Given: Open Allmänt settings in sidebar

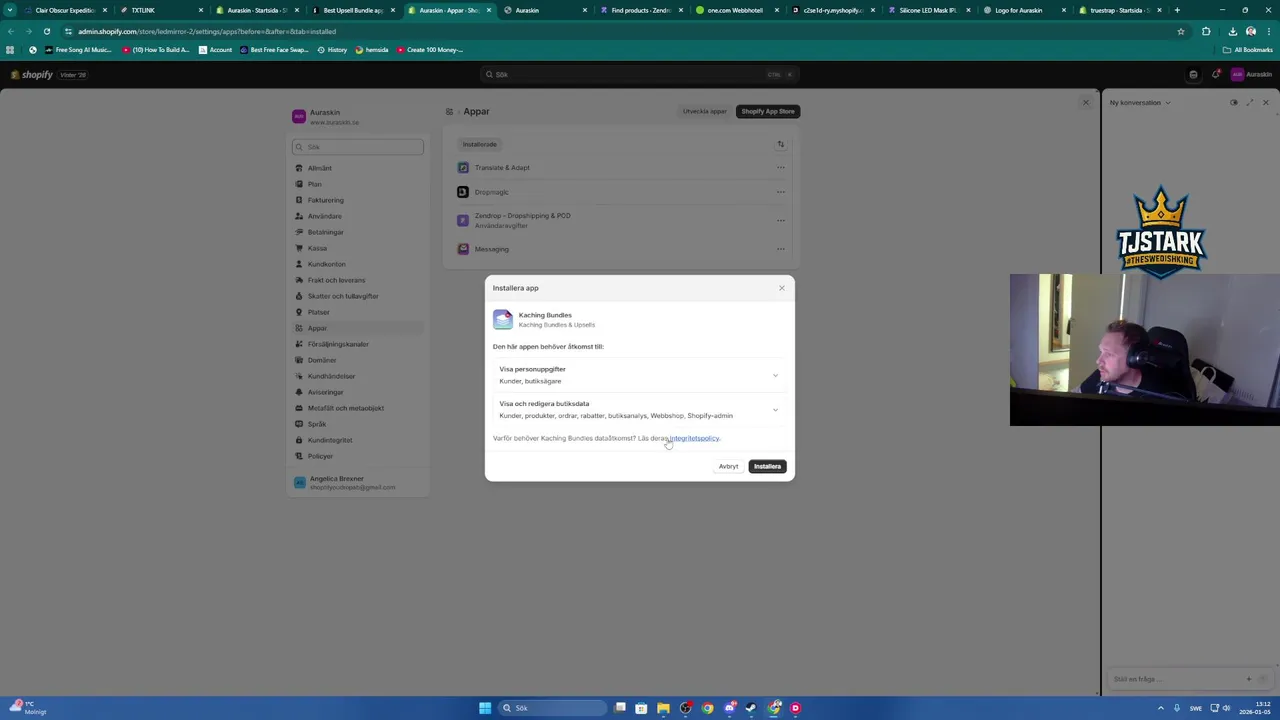Looking at the screenshot, I should [358, 168].
